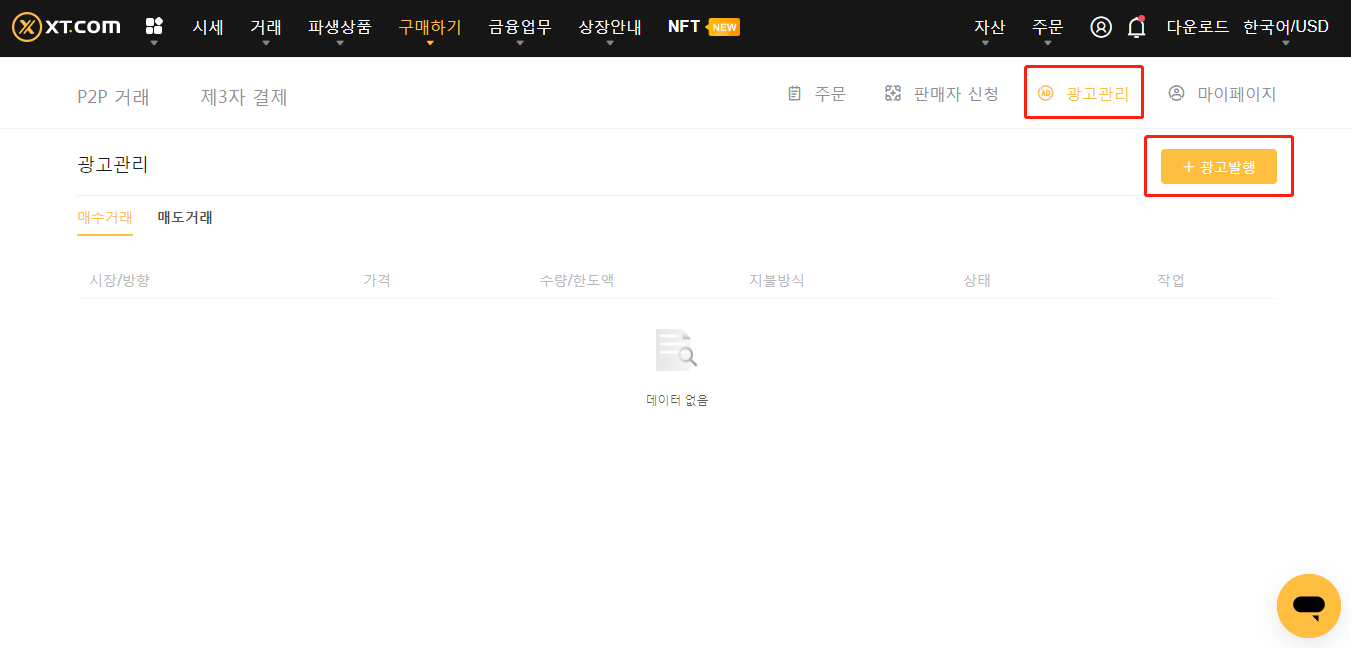Switch to the P2P 거래 tab
The image size is (1351, 648).
[113, 97]
